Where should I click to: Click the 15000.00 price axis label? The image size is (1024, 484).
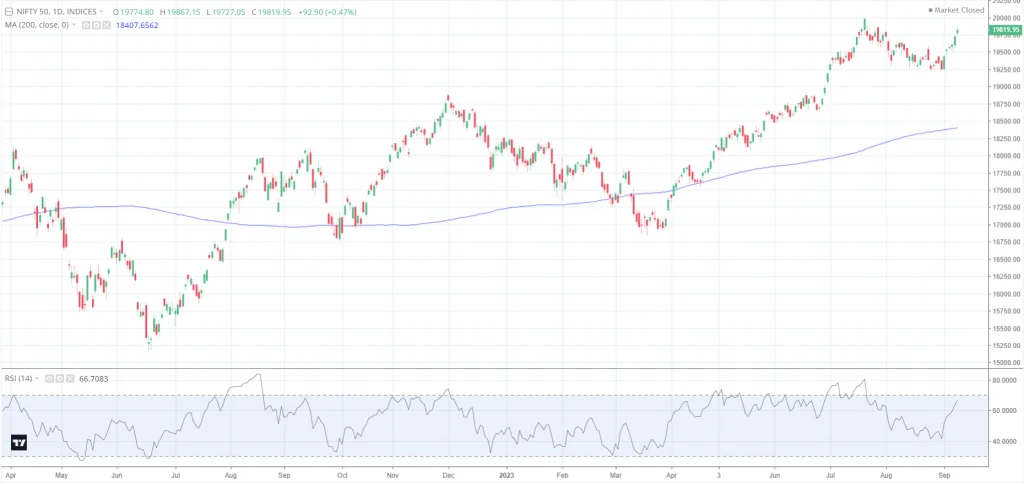(x=1006, y=363)
